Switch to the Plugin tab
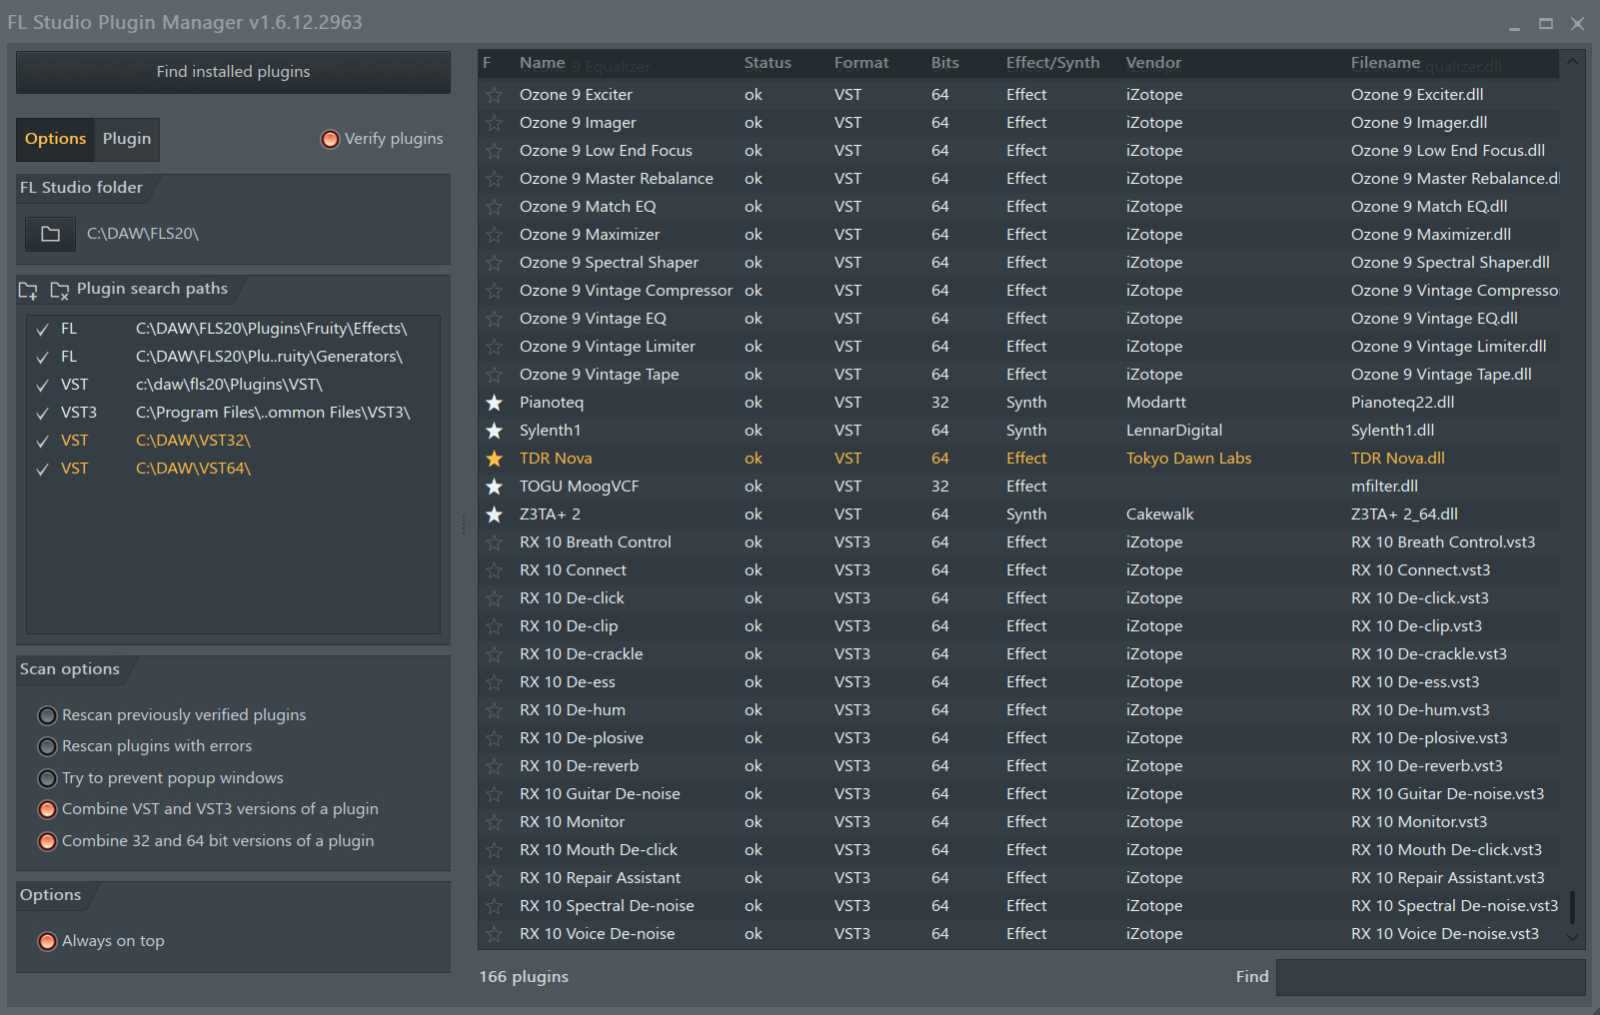Image resolution: width=1600 pixels, height=1015 pixels. (x=127, y=139)
